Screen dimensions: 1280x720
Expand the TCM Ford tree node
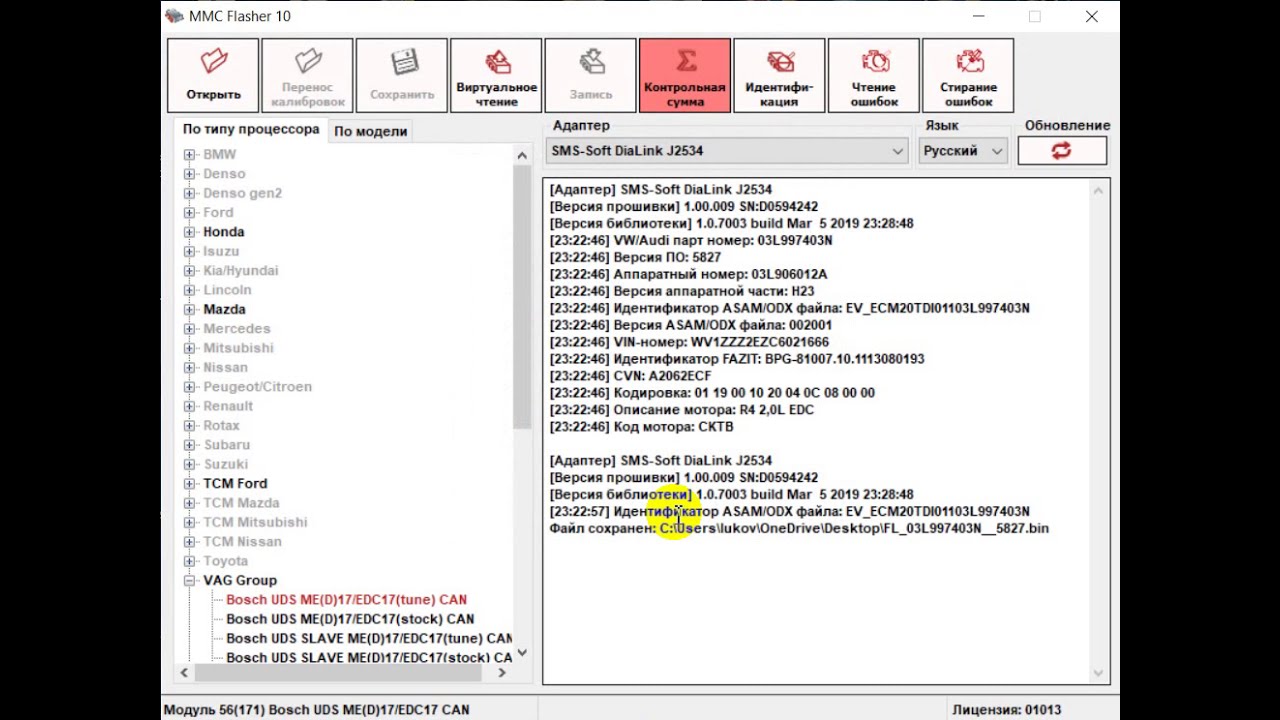tap(189, 484)
